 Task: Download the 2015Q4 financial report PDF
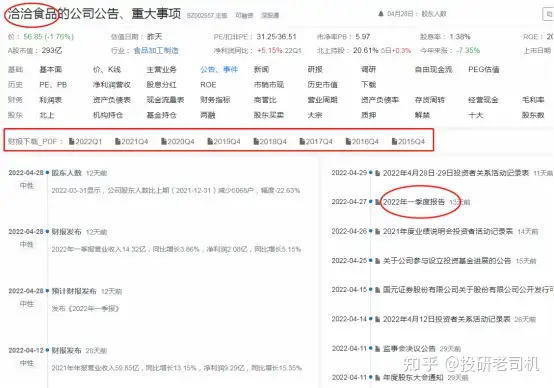[x=408, y=141]
